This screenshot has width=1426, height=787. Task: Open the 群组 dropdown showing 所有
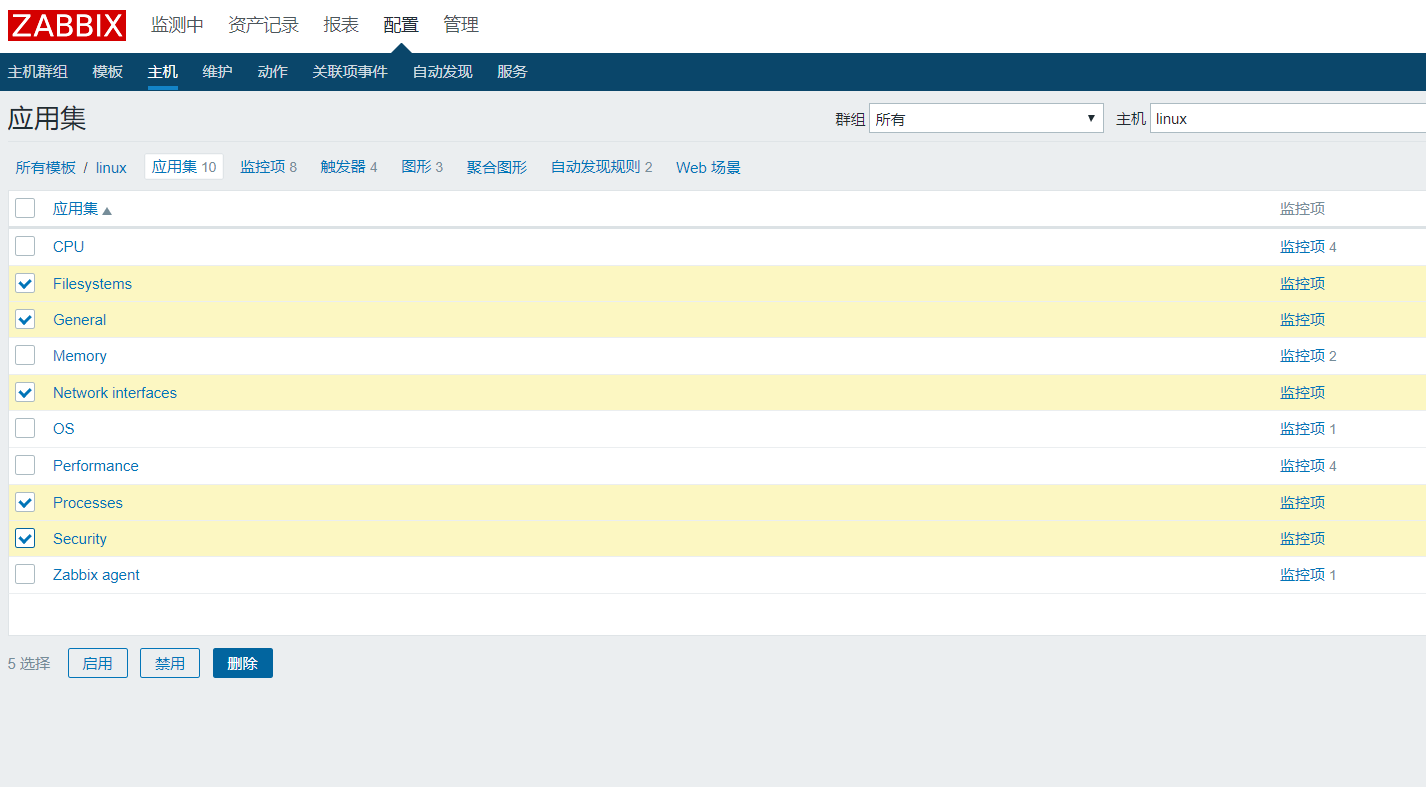(986, 118)
